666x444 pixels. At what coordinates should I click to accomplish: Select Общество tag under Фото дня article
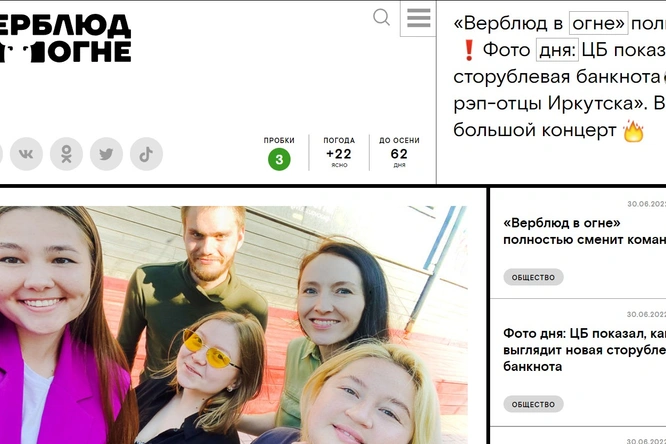(533, 404)
